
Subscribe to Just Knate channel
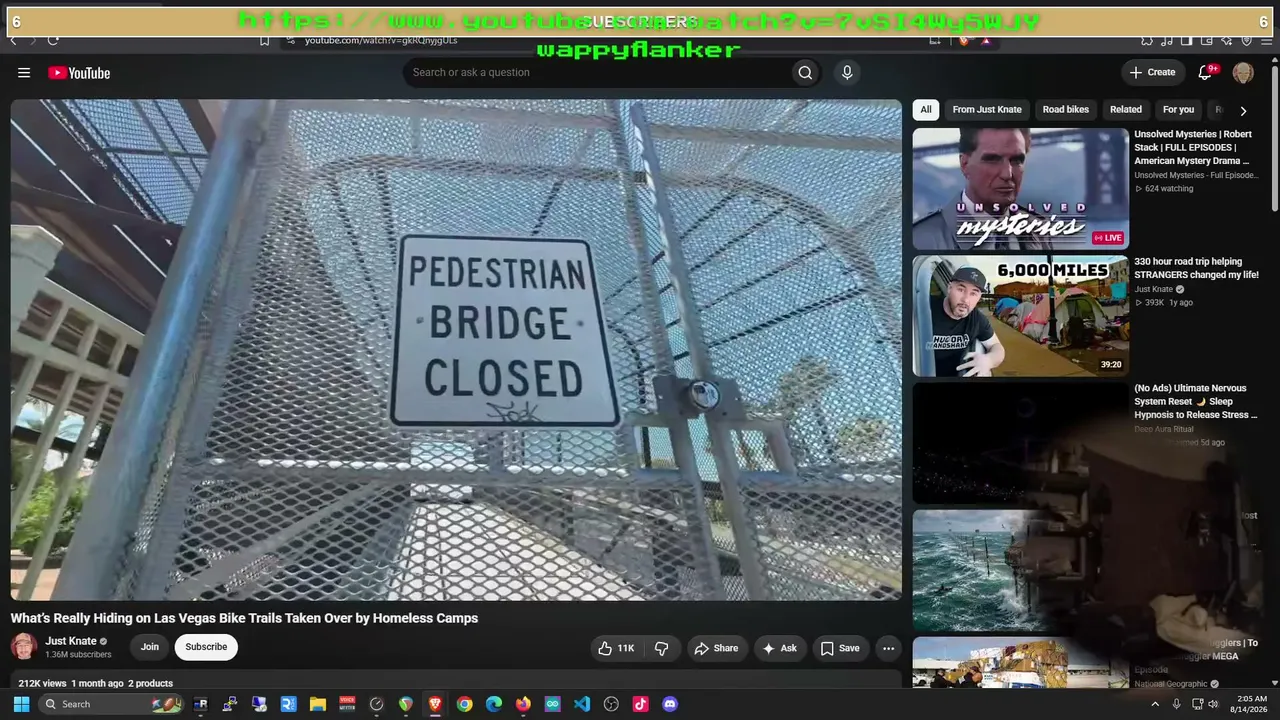[206, 647]
